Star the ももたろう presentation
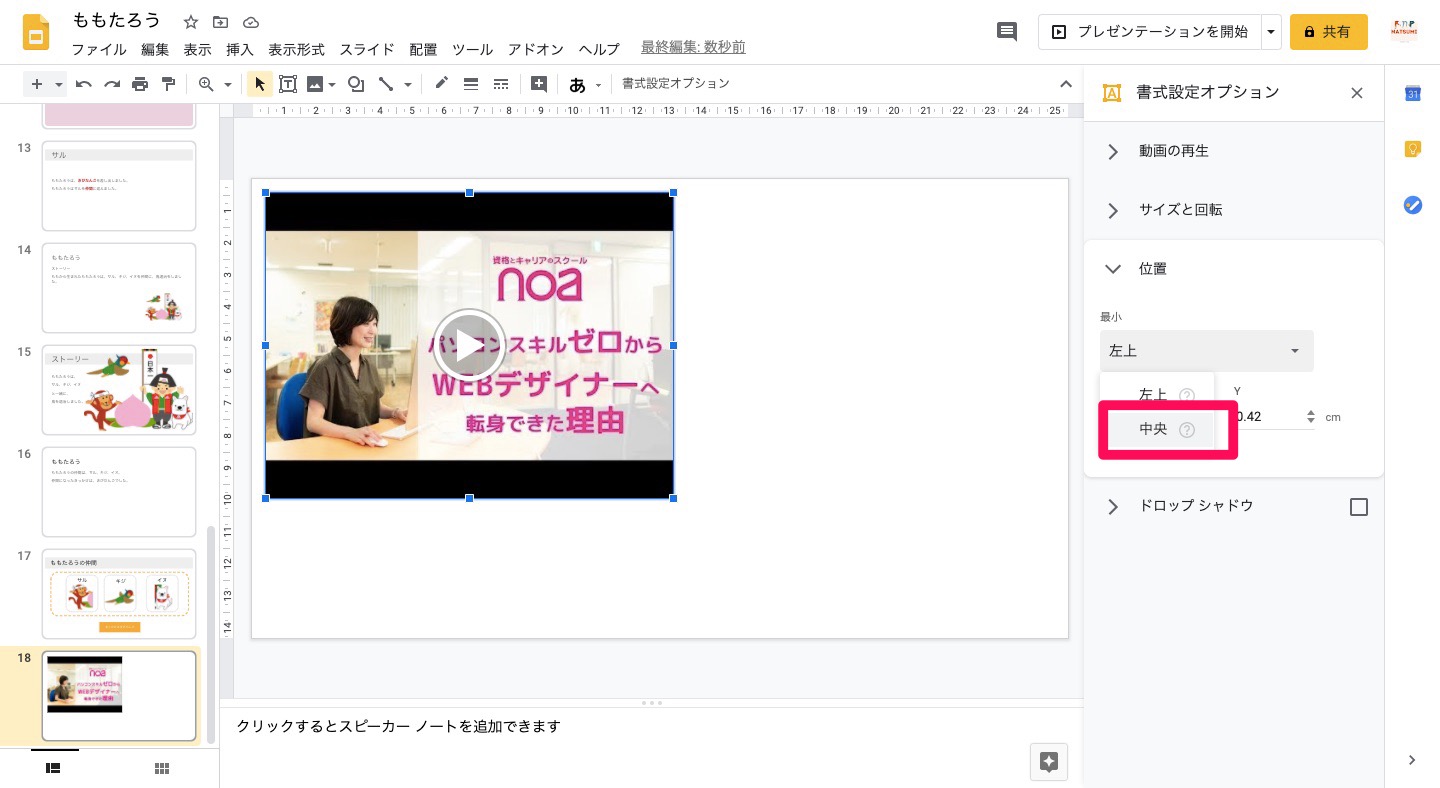This screenshot has width=1440, height=788. tap(191, 22)
